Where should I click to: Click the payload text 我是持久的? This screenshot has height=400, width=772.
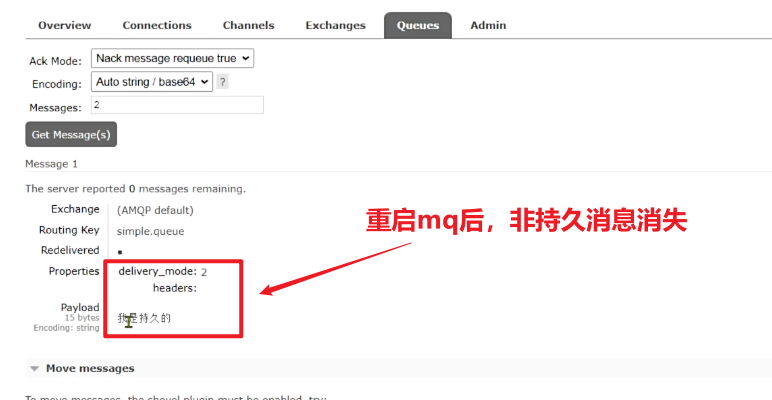(x=144, y=318)
